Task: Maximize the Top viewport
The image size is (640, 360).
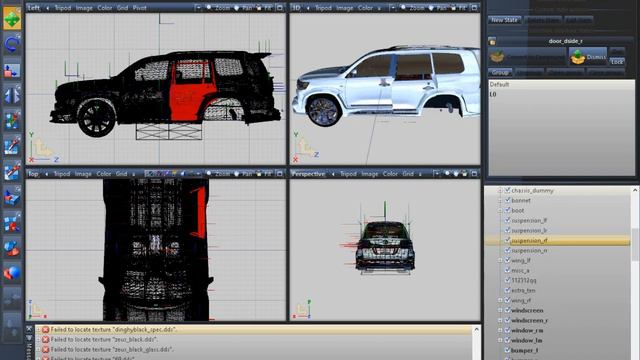Action: (280, 174)
